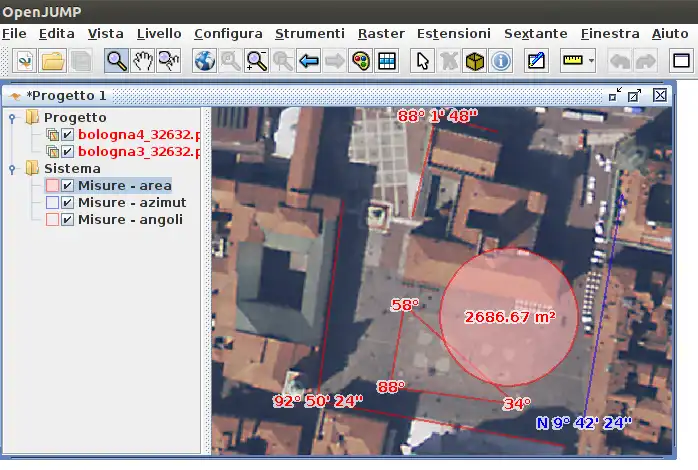
Task: Open the attribute table grid icon
Action: point(387,61)
